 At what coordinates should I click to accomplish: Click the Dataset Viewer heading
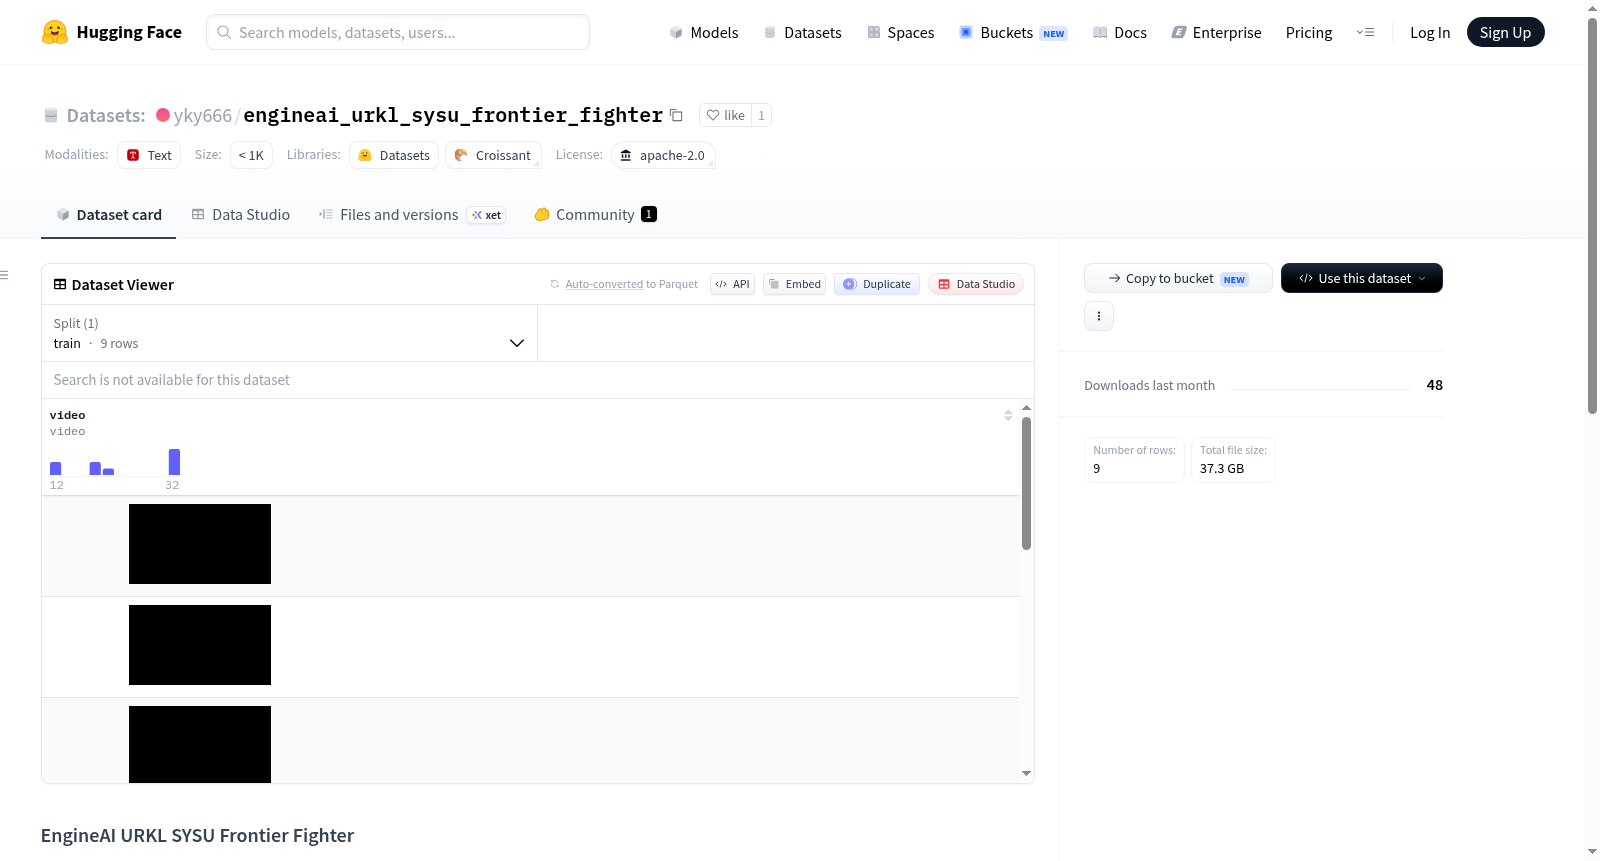pyautogui.click(x=123, y=285)
